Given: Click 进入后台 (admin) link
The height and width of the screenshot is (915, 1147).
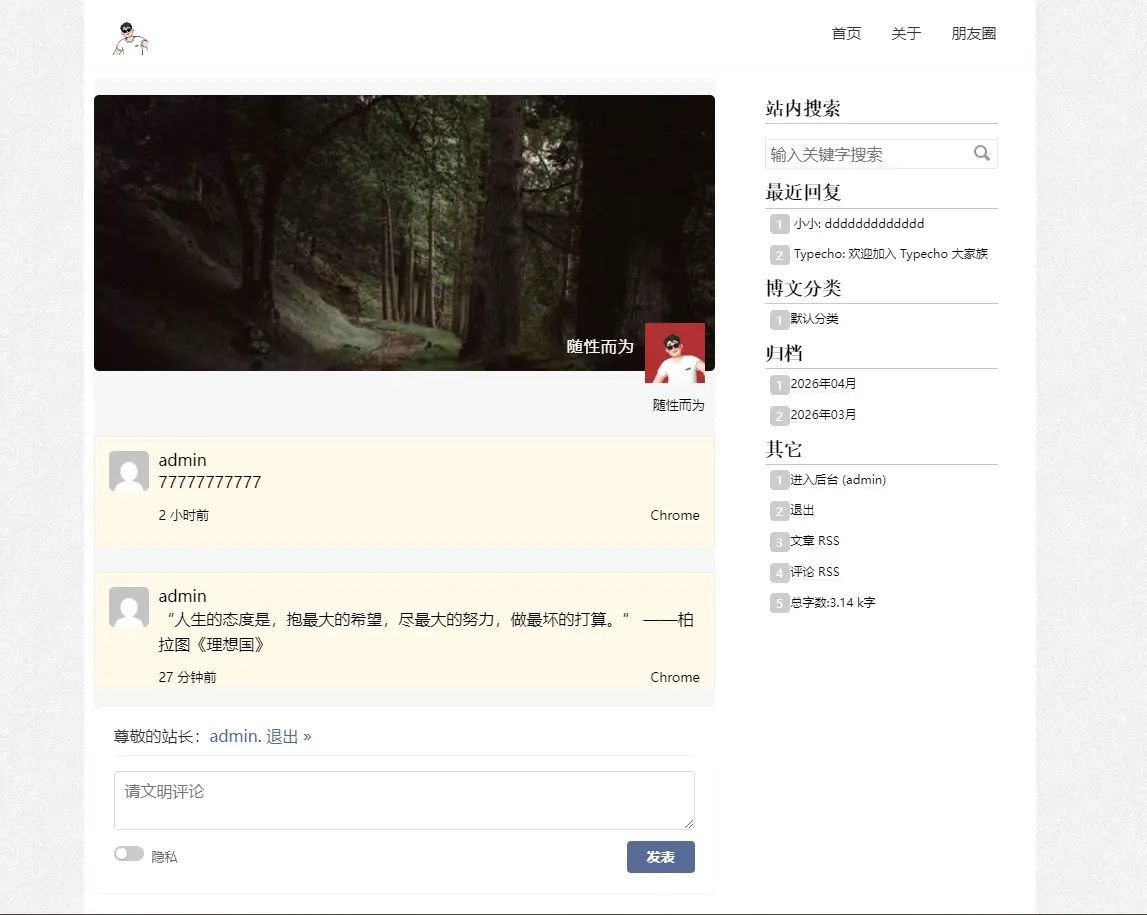Looking at the screenshot, I should pos(838,480).
